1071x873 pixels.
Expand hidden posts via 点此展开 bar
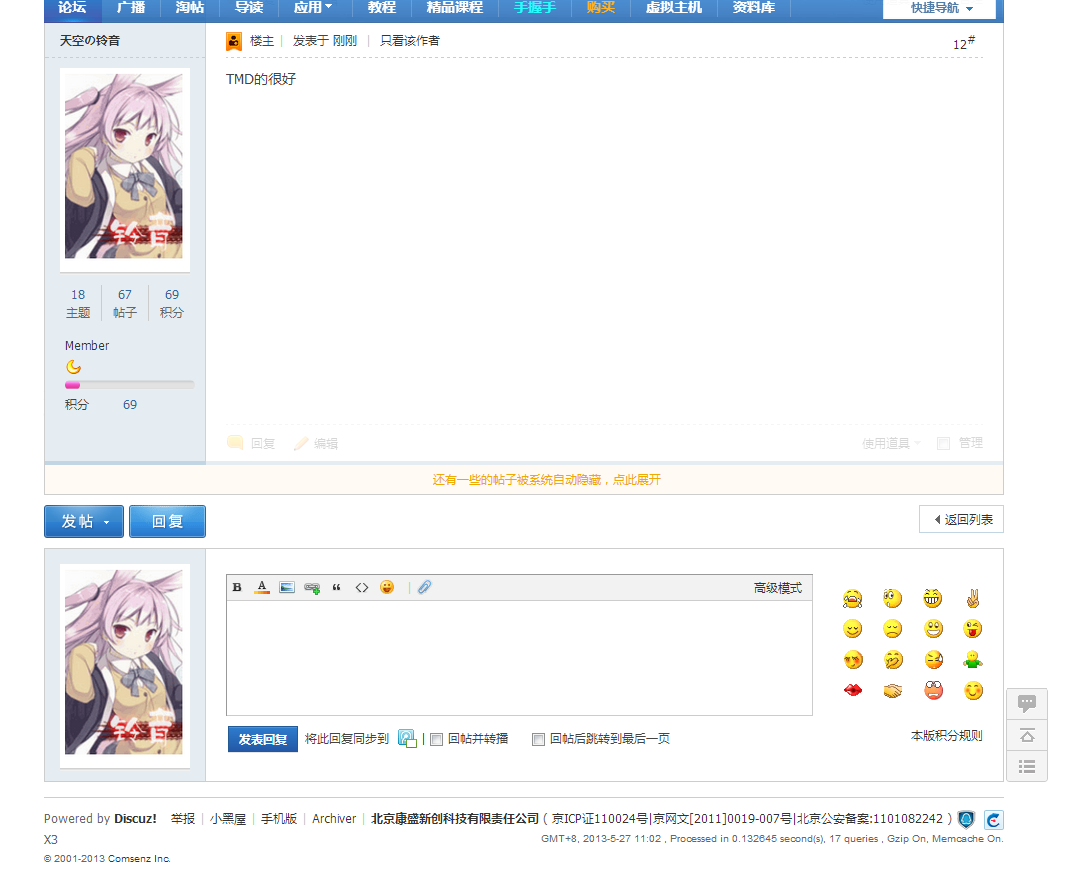coord(546,480)
